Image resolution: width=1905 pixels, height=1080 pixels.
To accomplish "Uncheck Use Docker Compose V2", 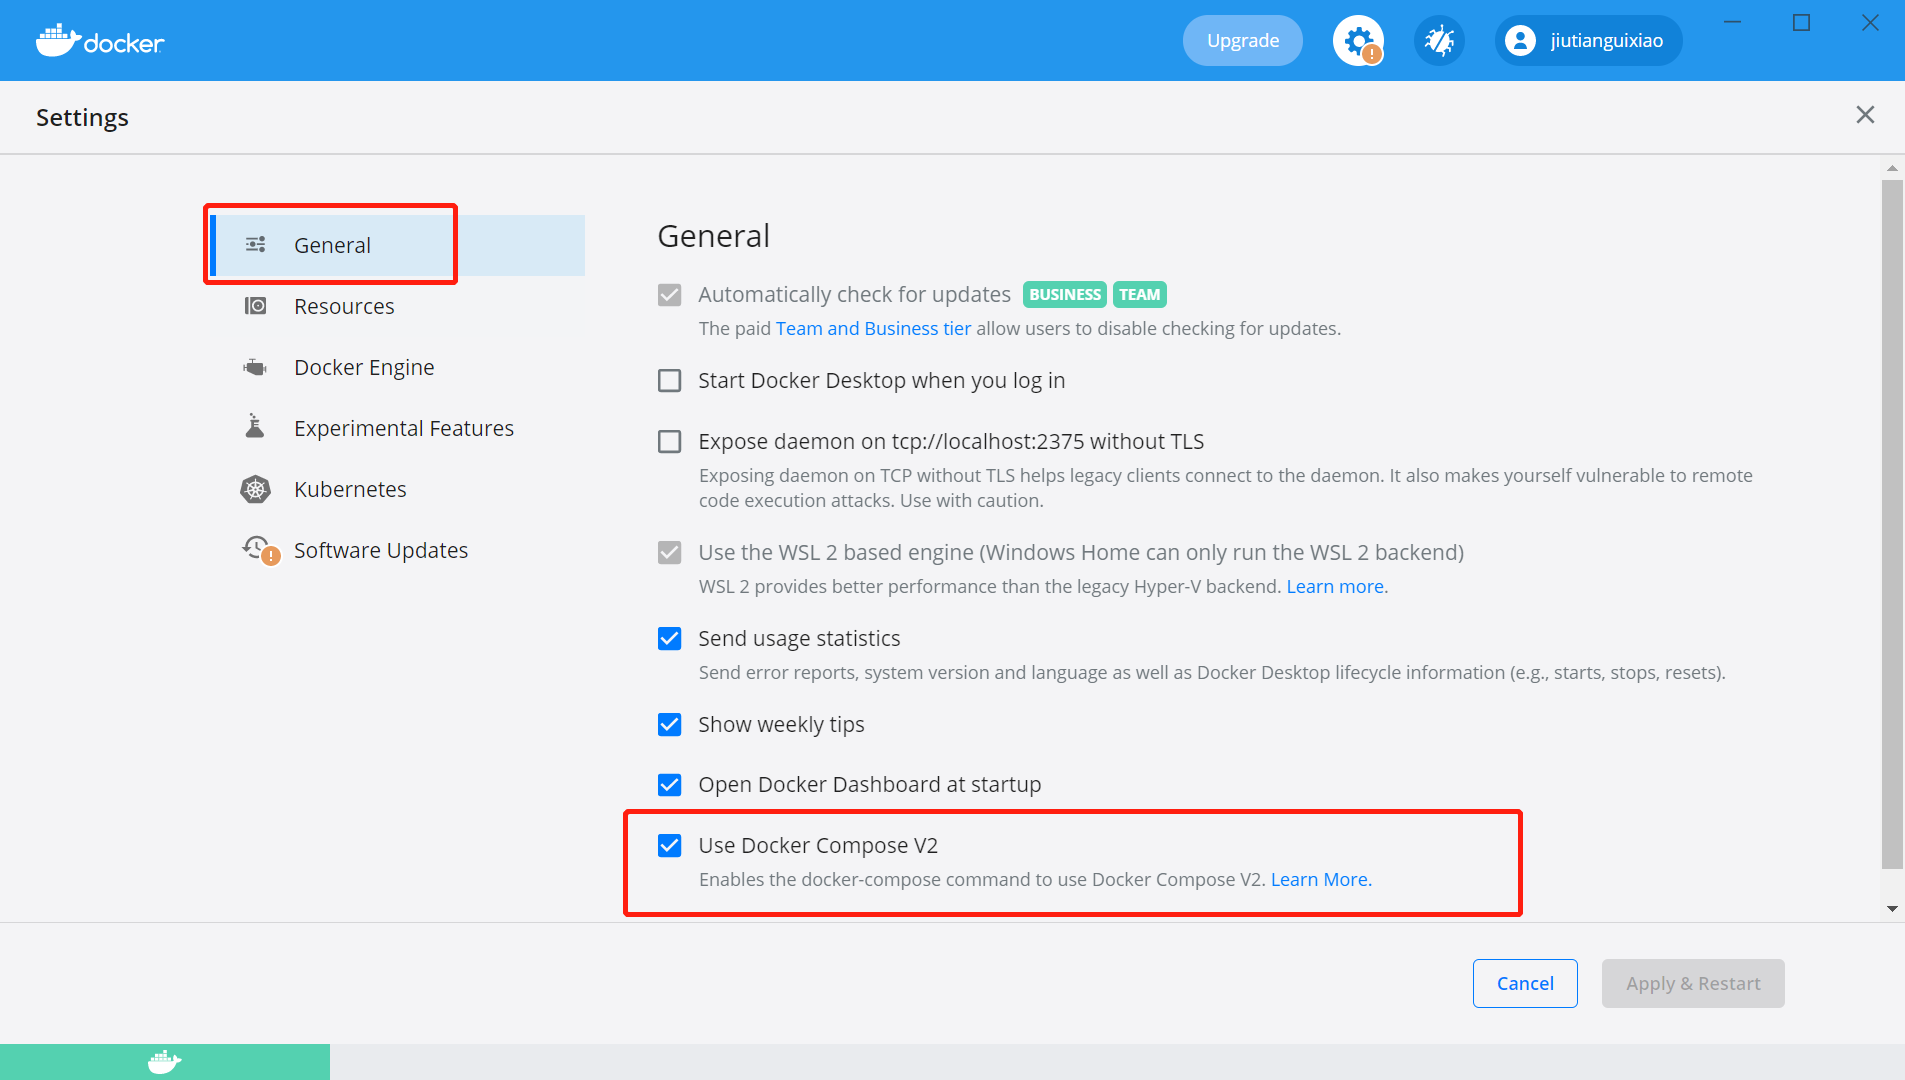I will pos(670,846).
